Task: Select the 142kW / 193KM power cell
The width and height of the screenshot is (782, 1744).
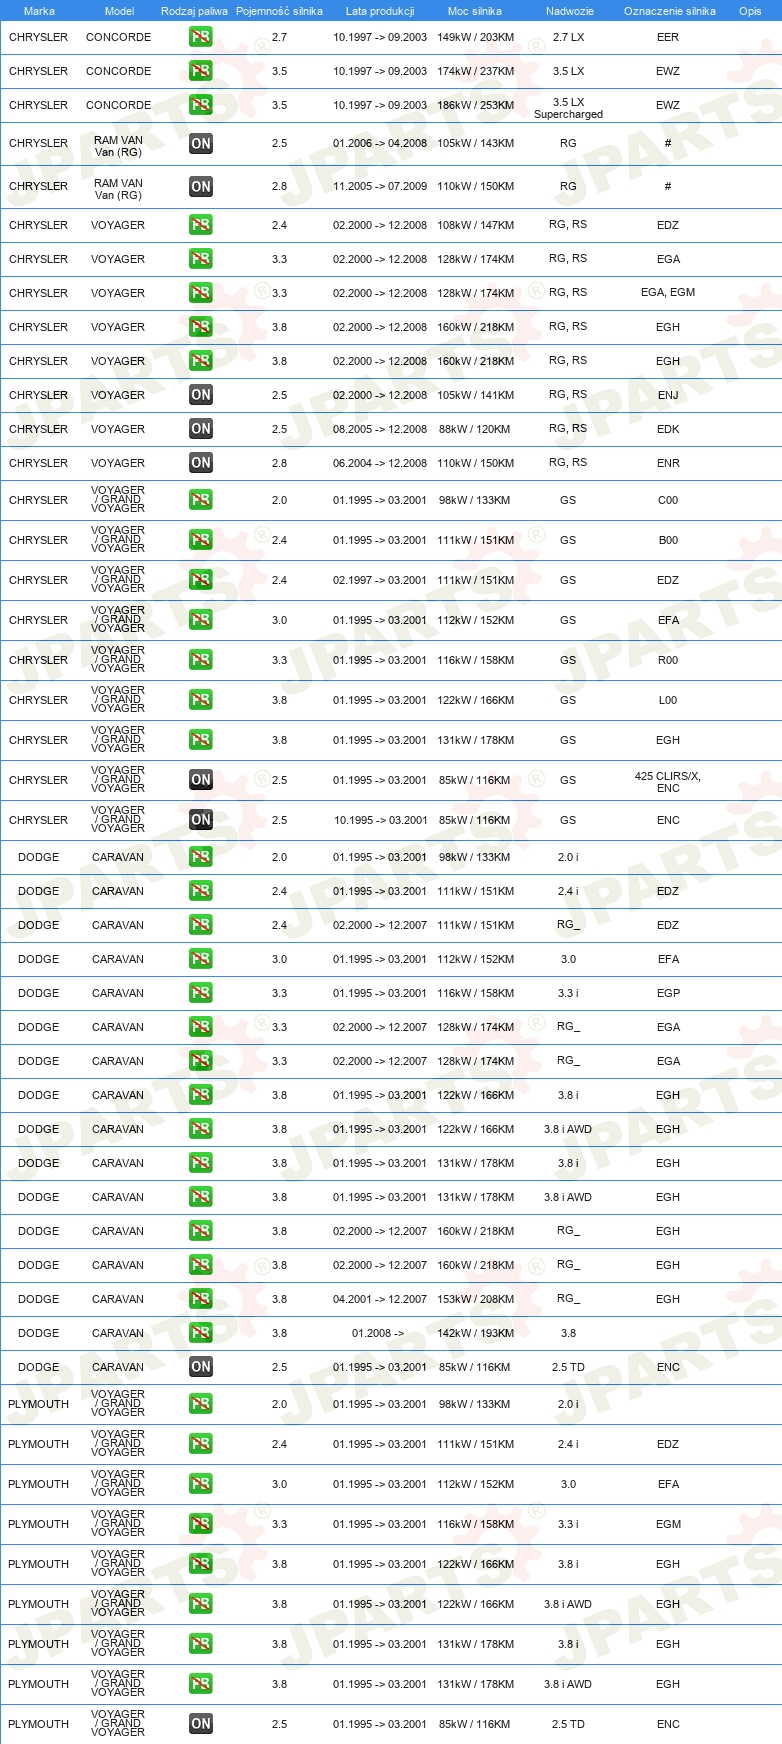Action: [x=476, y=1333]
